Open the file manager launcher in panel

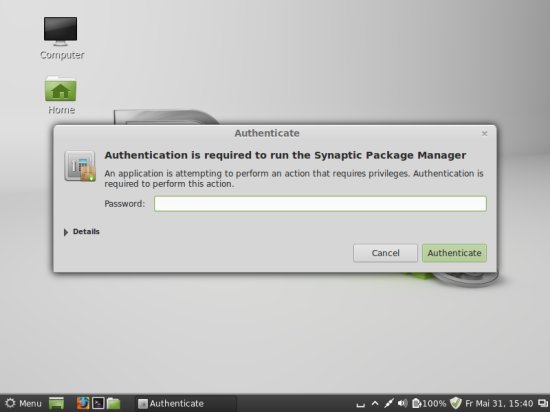113,403
